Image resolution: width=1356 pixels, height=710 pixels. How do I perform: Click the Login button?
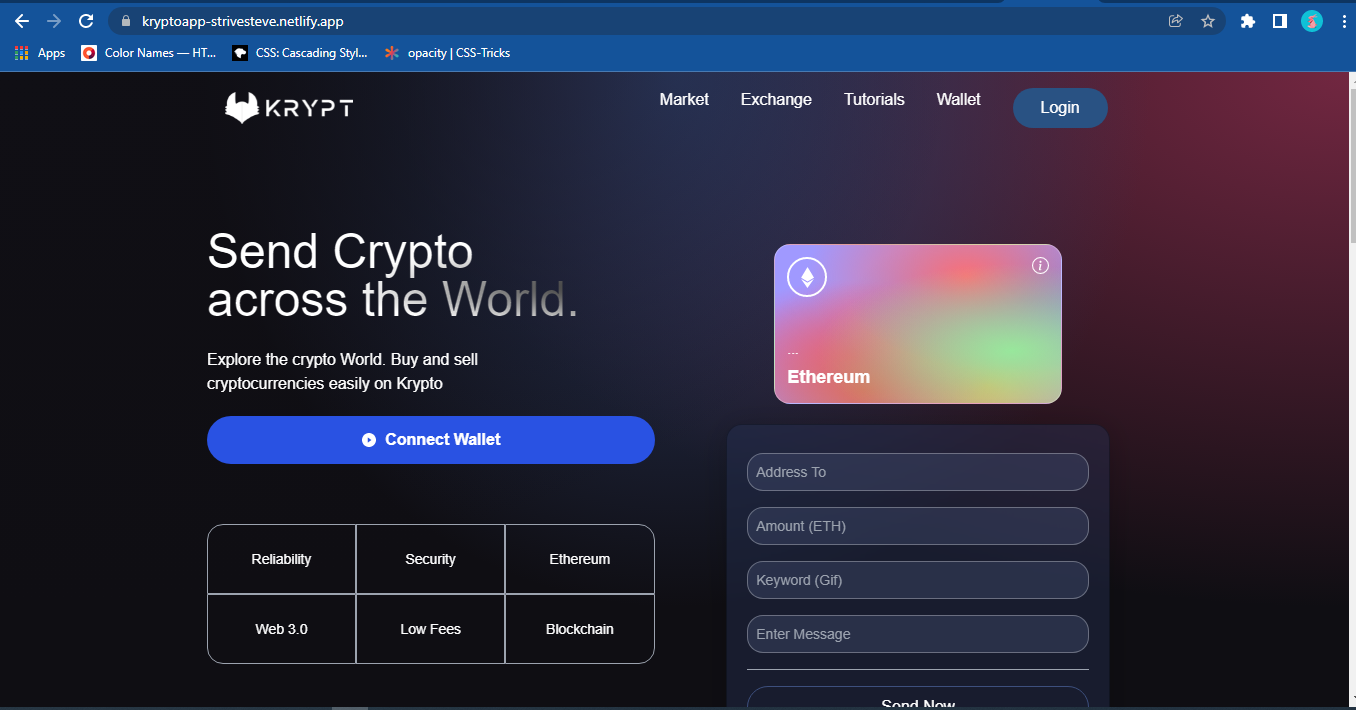click(1060, 108)
